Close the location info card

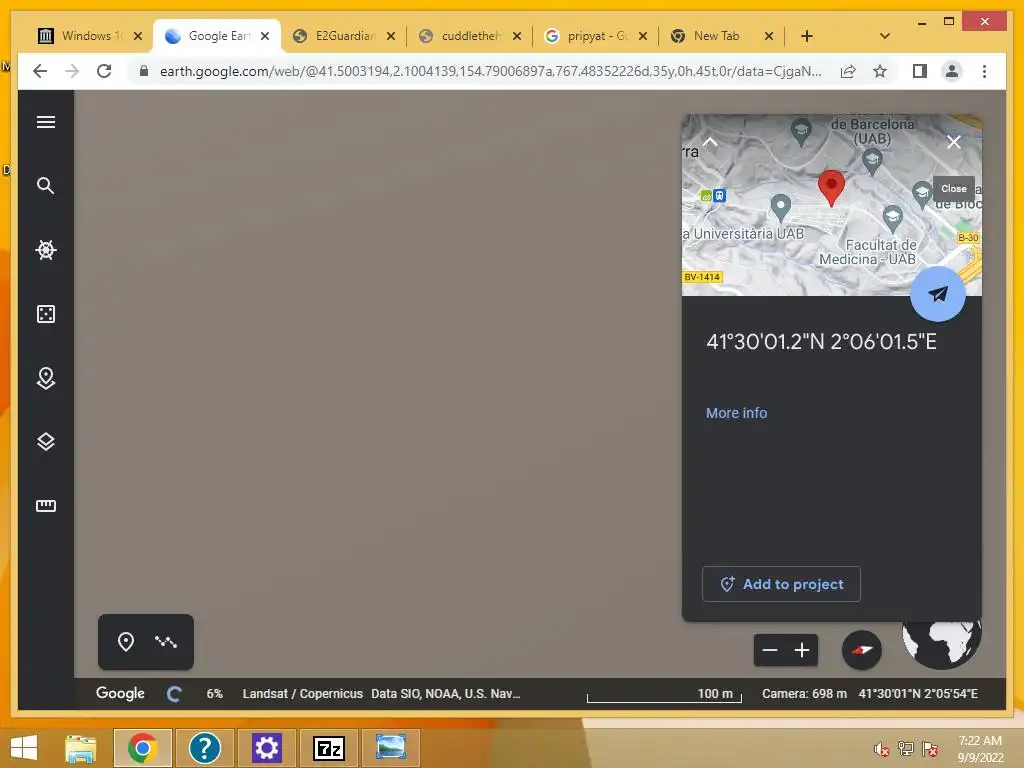pos(953,142)
